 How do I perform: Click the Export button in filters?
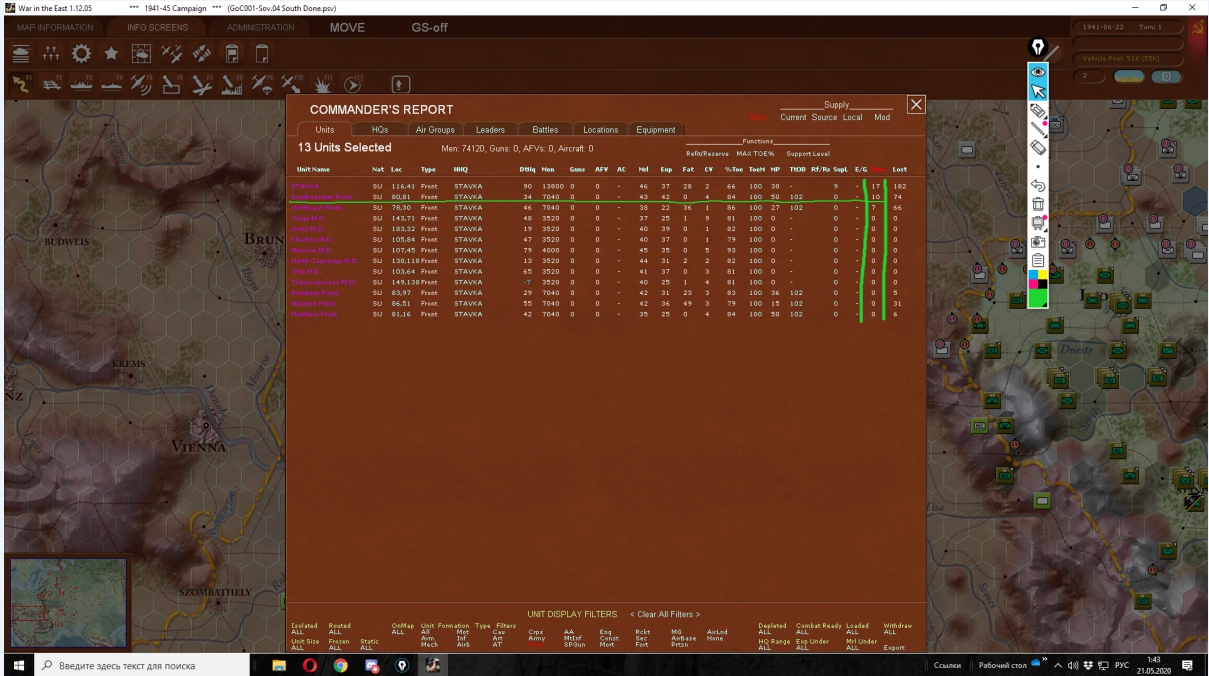click(x=895, y=648)
